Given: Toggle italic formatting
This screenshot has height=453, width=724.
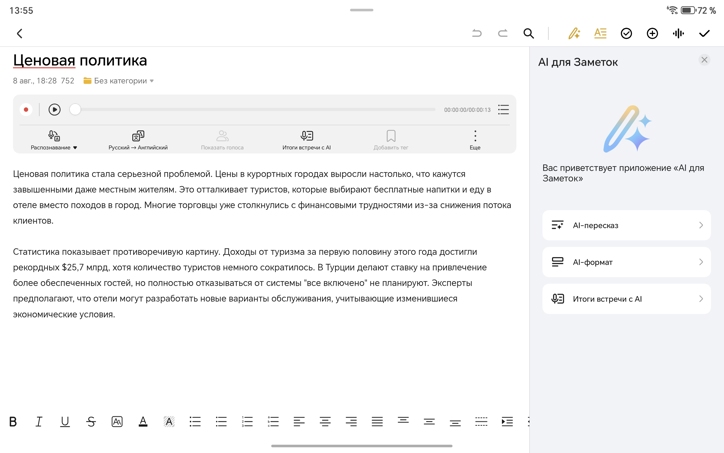Looking at the screenshot, I should 39,422.
